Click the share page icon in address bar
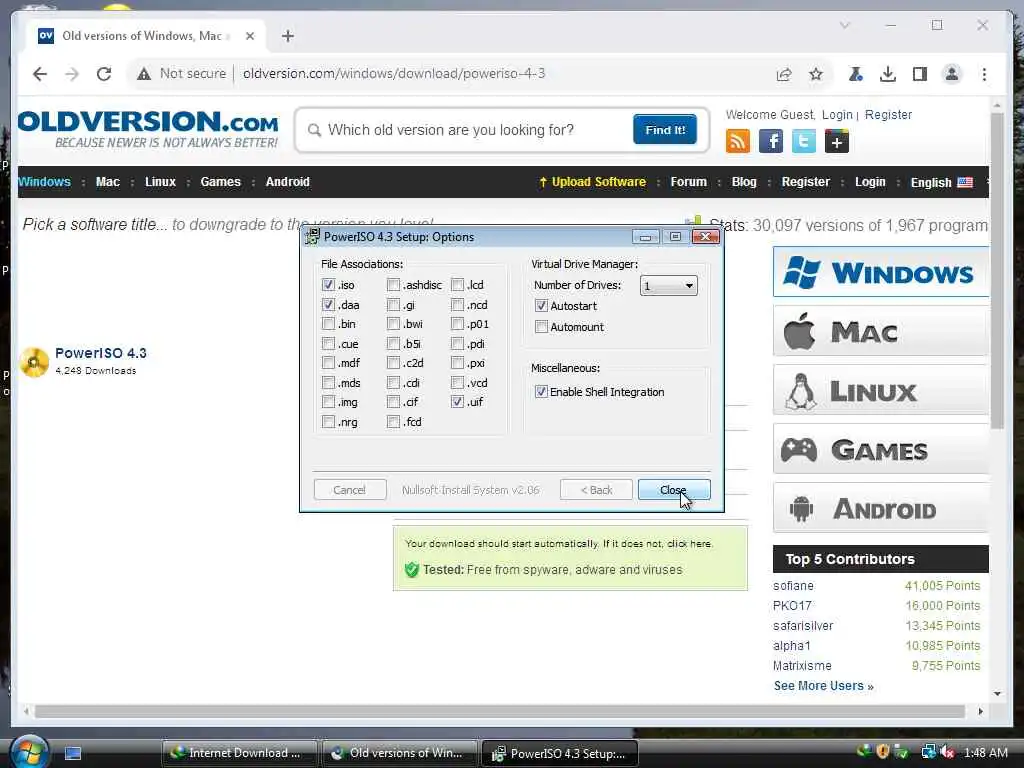Screen dimensions: 1024x768 [784, 74]
